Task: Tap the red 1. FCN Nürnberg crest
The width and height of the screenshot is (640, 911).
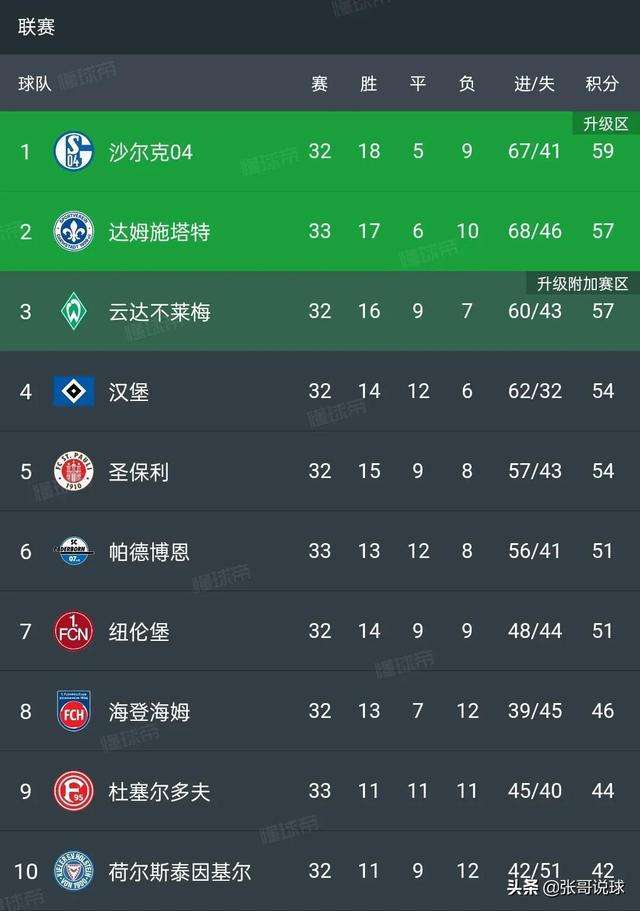Action: (x=74, y=631)
